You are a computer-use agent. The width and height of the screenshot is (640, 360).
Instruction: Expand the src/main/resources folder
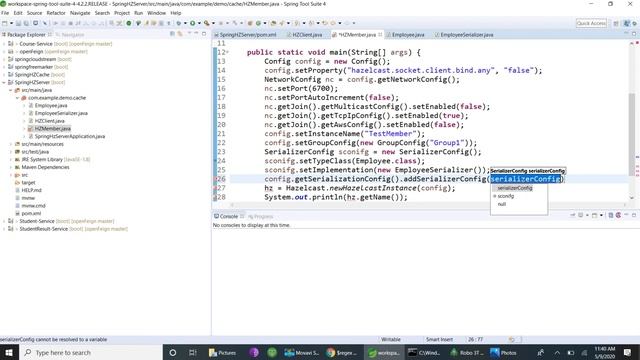click(11, 144)
